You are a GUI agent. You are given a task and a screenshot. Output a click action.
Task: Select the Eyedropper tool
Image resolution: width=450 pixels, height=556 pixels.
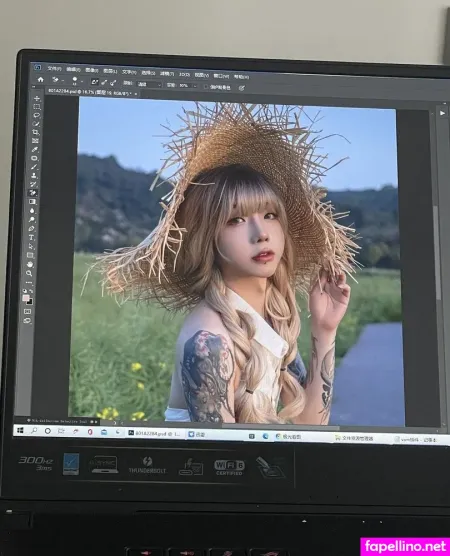point(35,149)
